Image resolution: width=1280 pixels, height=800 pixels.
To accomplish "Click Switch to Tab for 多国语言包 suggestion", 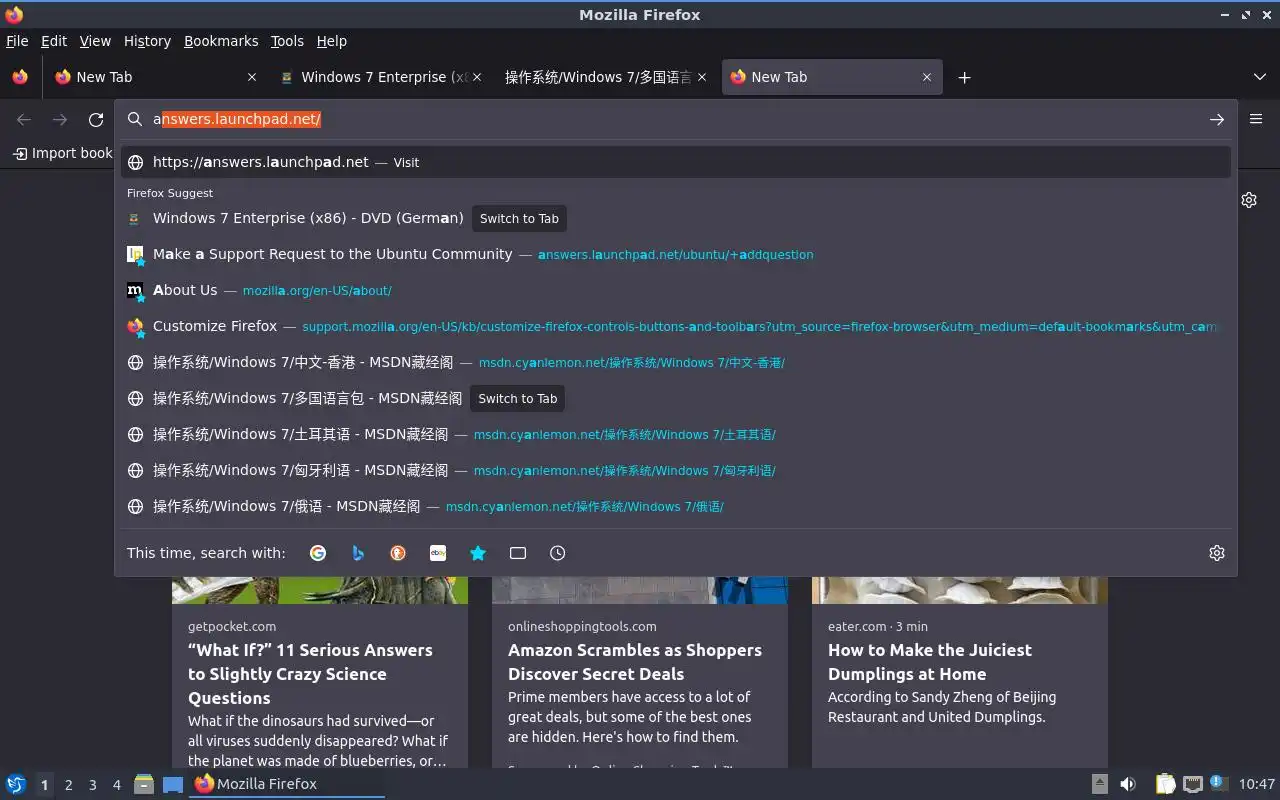I will [x=518, y=398].
